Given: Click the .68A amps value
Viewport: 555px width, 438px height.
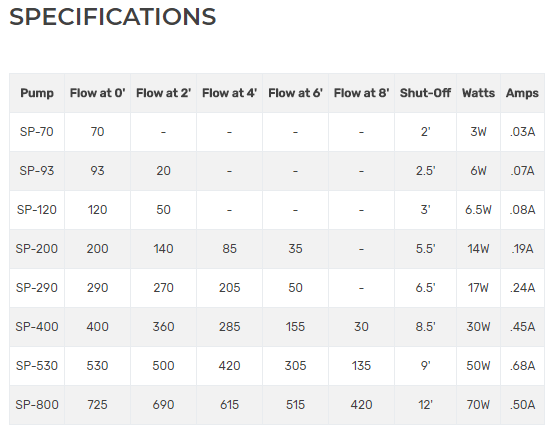Looking at the screenshot, I should pos(522,366).
